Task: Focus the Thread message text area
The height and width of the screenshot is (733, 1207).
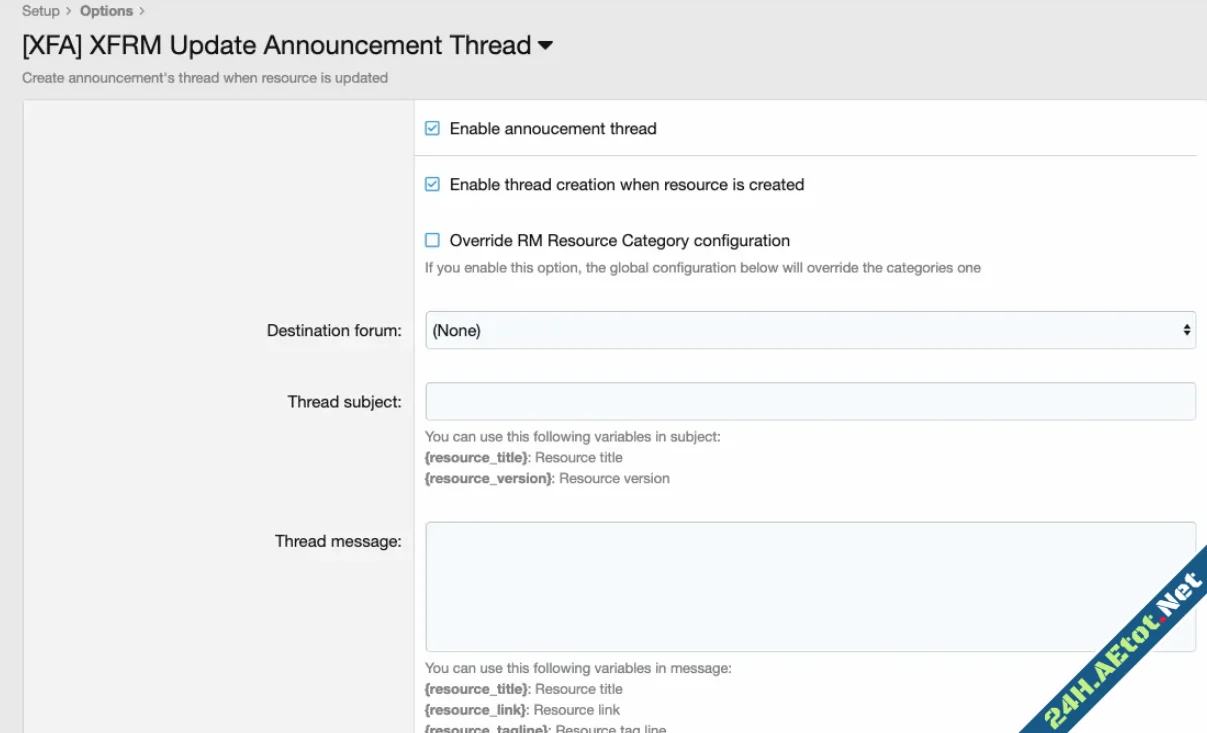Action: (x=810, y=586)
